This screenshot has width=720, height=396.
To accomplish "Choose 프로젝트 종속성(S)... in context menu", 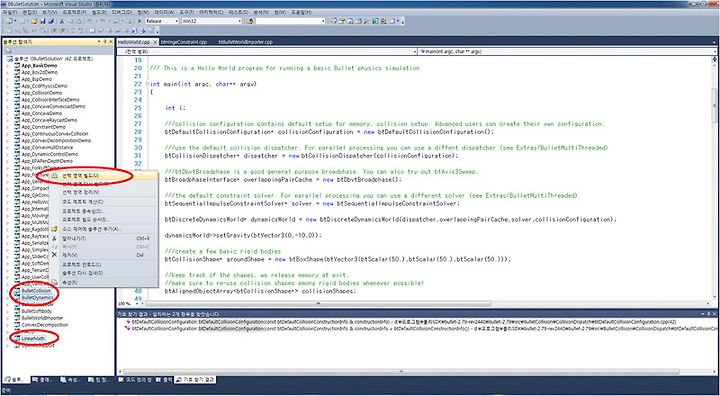I will pos(83,211).
